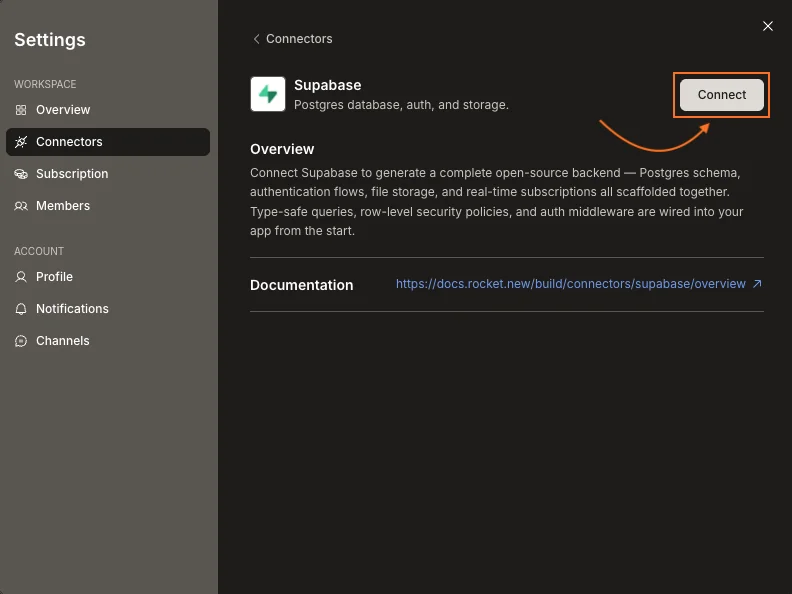Click the Connectors plug icon

(x=21, y=142)
